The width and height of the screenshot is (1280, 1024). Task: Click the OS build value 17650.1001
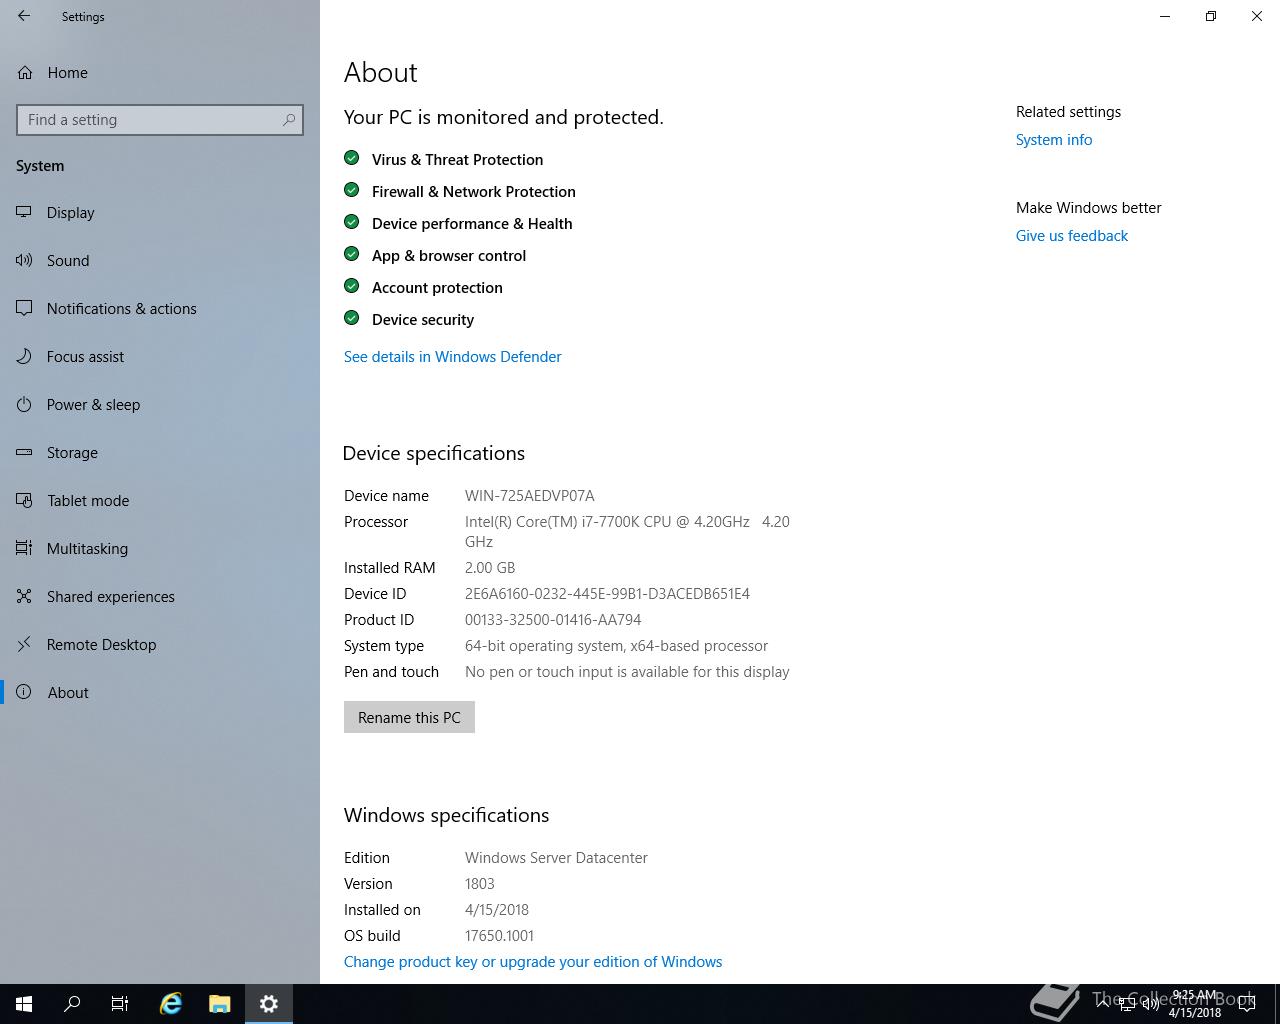499,935
